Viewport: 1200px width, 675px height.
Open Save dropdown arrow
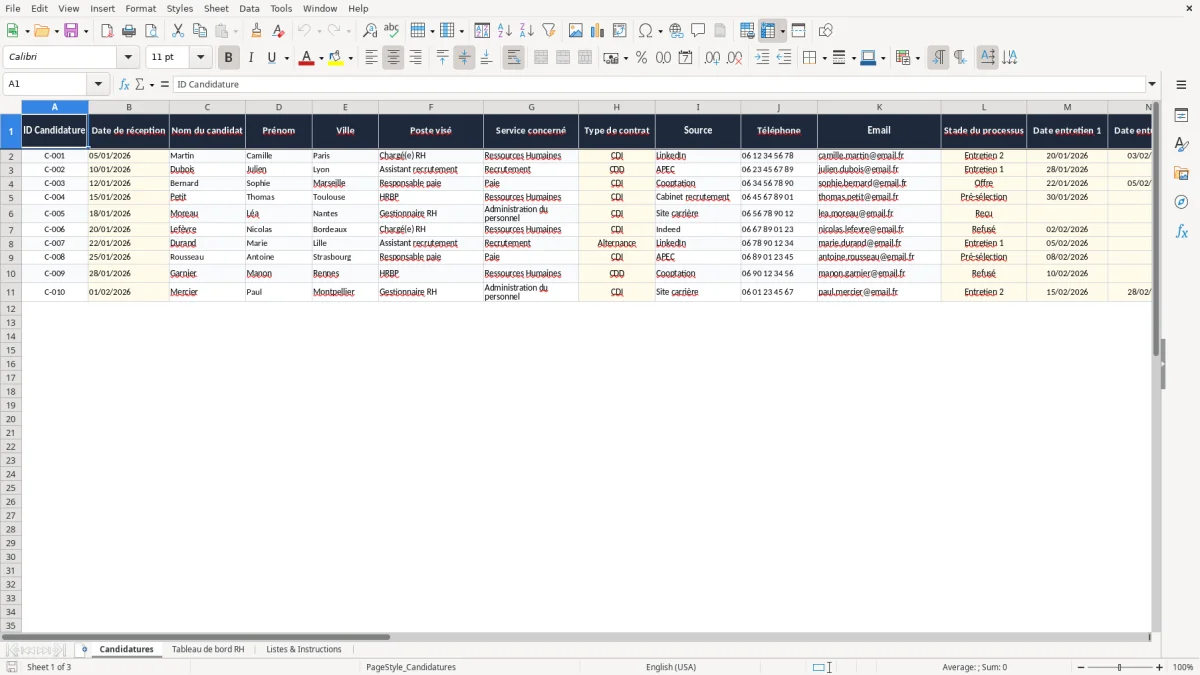[85, 31]
